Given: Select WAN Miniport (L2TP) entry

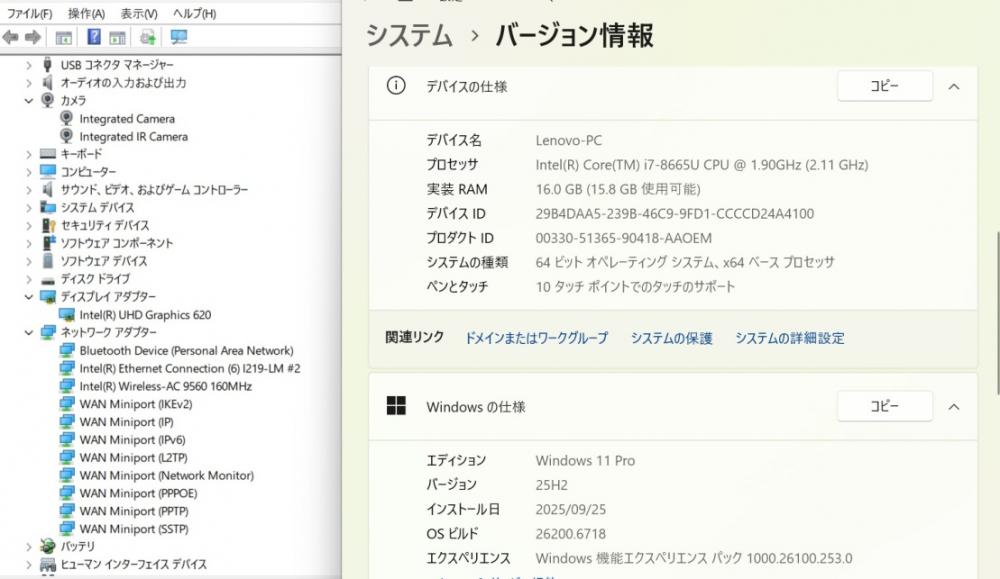Looking at the screenshot, I should (x=133, y=457).
